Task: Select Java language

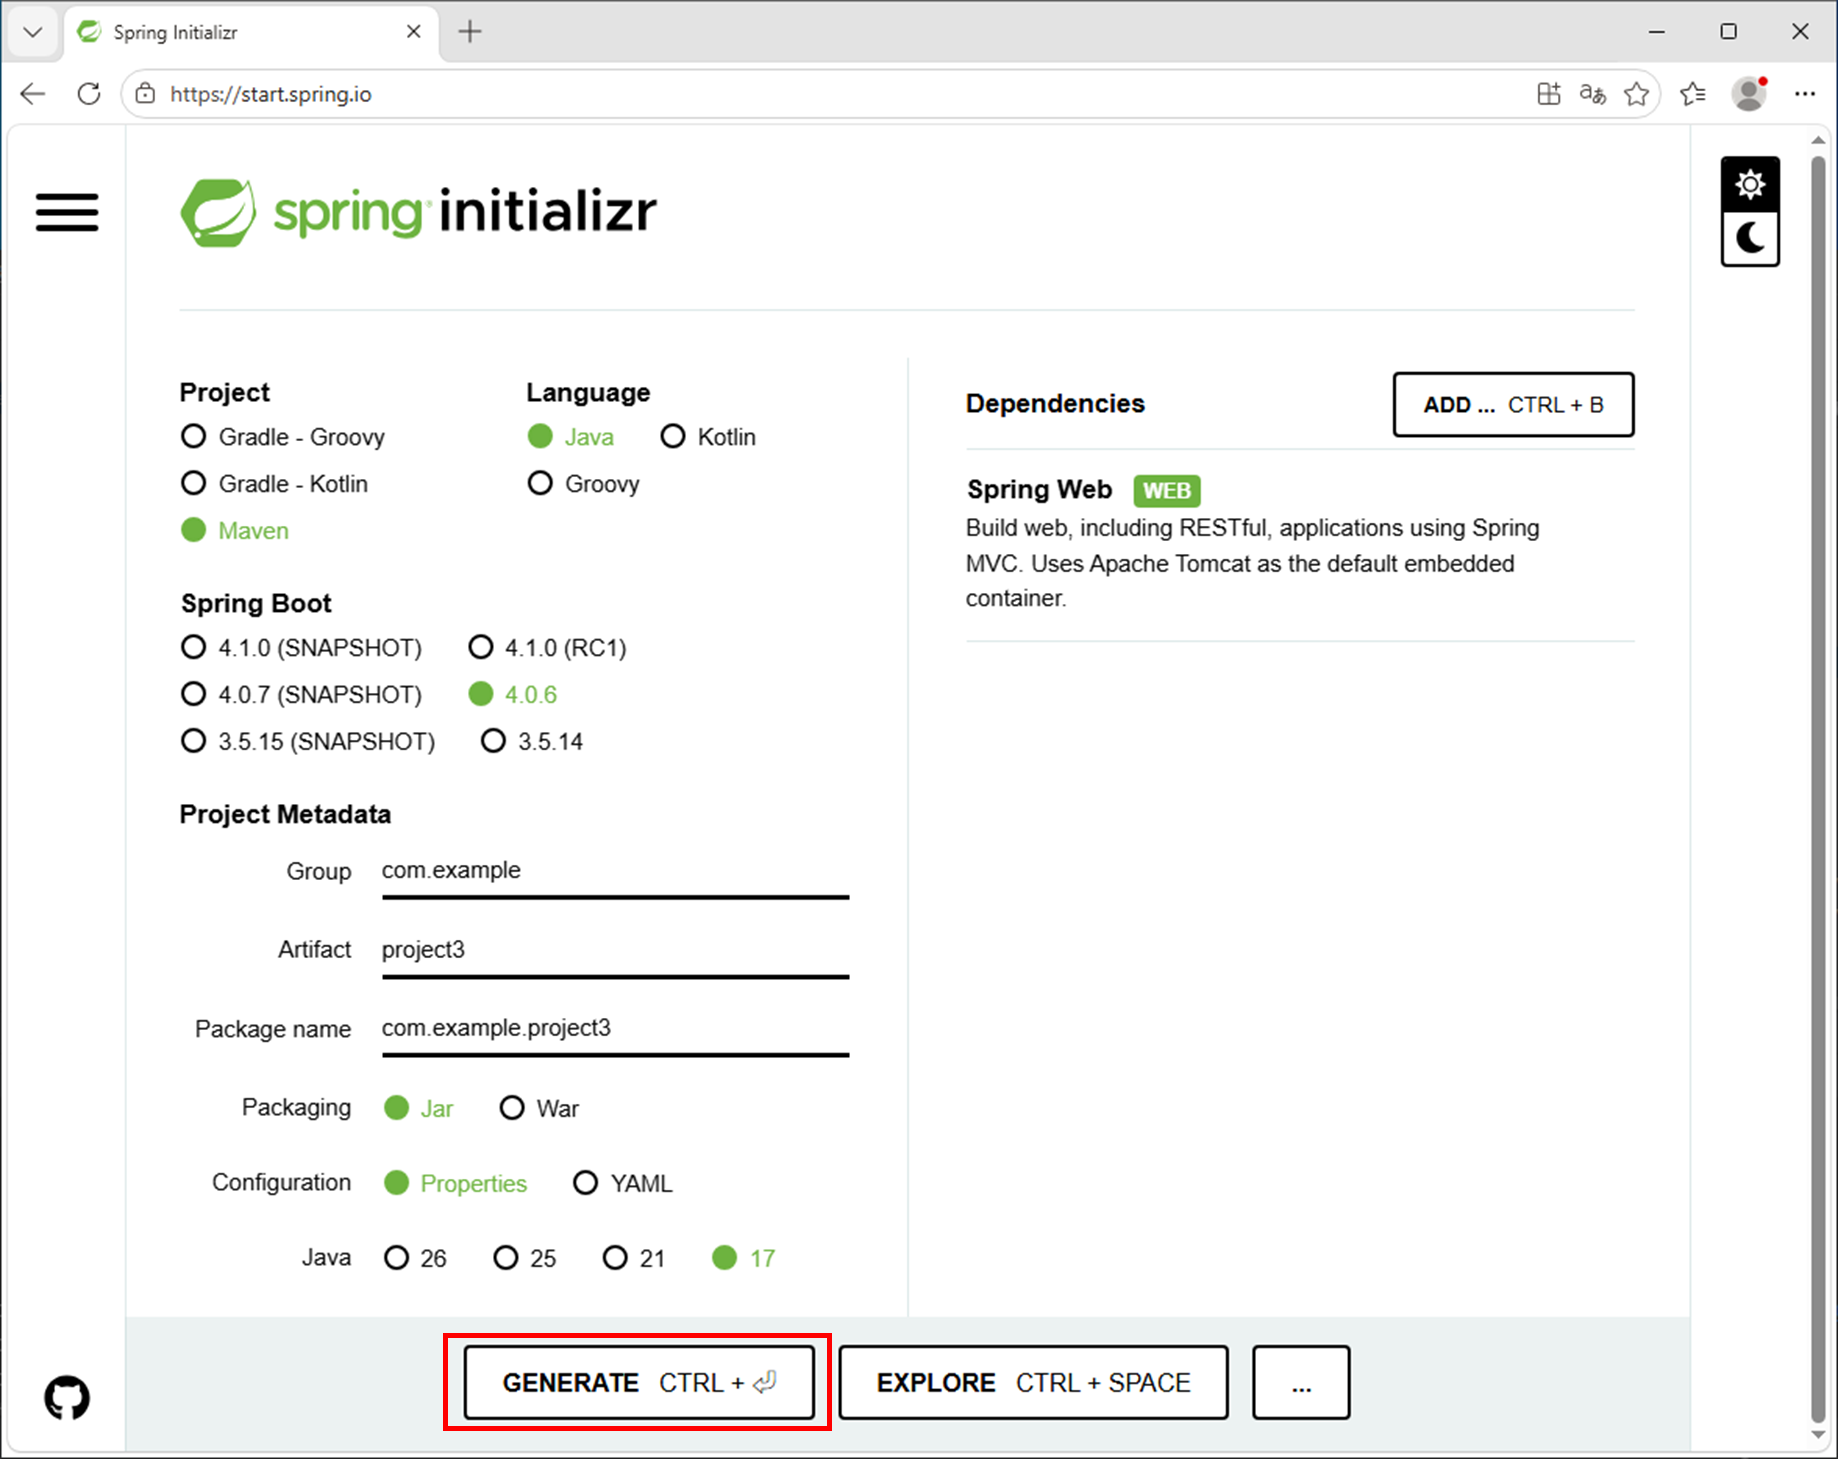Action: (x=571, y=437)
